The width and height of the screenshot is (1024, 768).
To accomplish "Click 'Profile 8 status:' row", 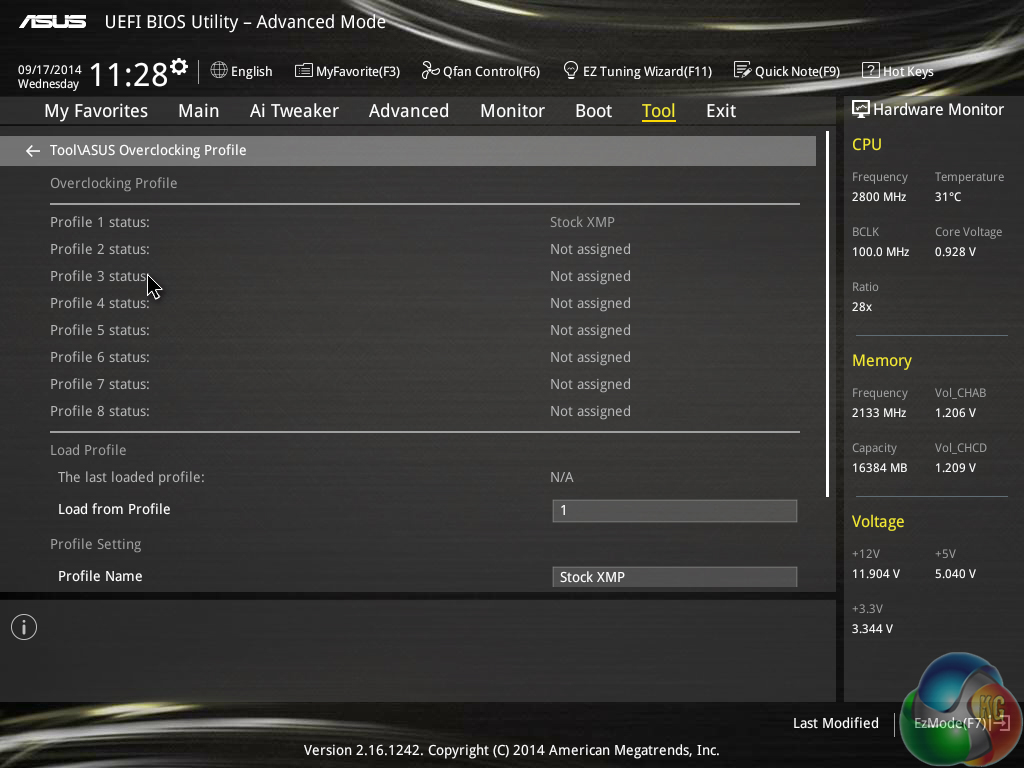I will point(424,411).
